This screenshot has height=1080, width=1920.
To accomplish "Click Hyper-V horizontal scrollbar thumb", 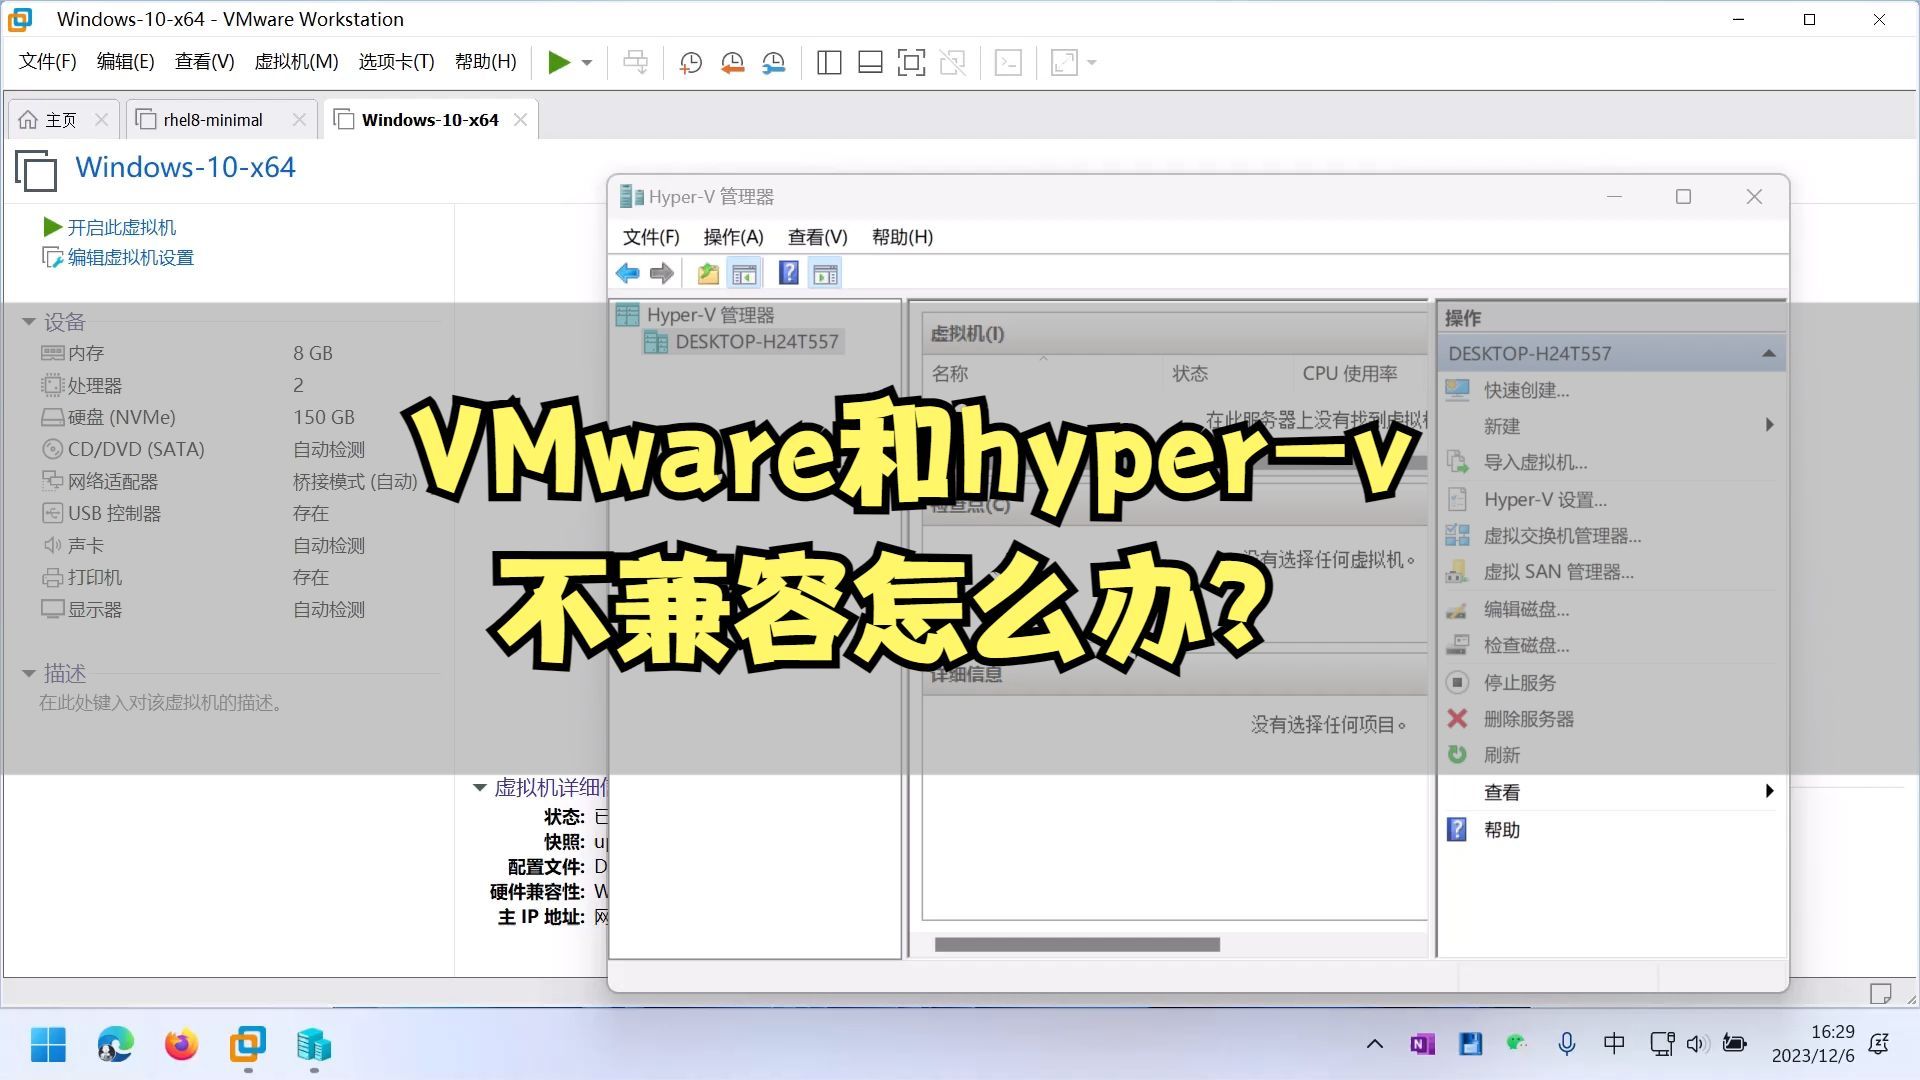I will tap(1077, 945).
